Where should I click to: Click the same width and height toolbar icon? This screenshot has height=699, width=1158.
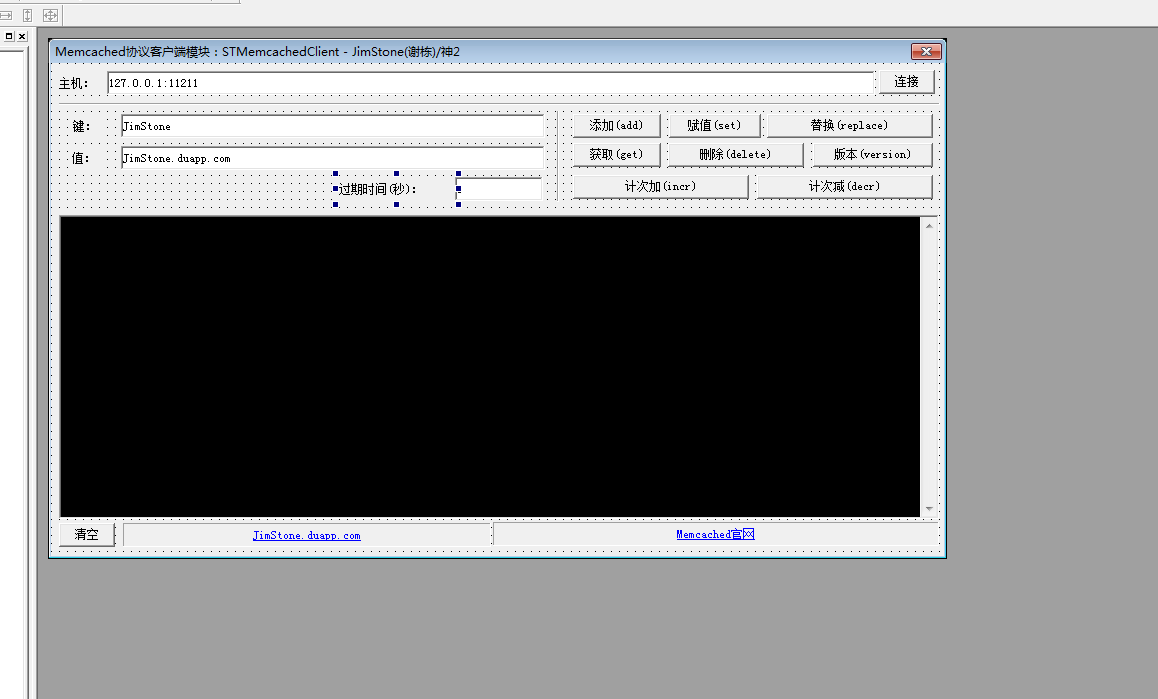pos(50,15)
